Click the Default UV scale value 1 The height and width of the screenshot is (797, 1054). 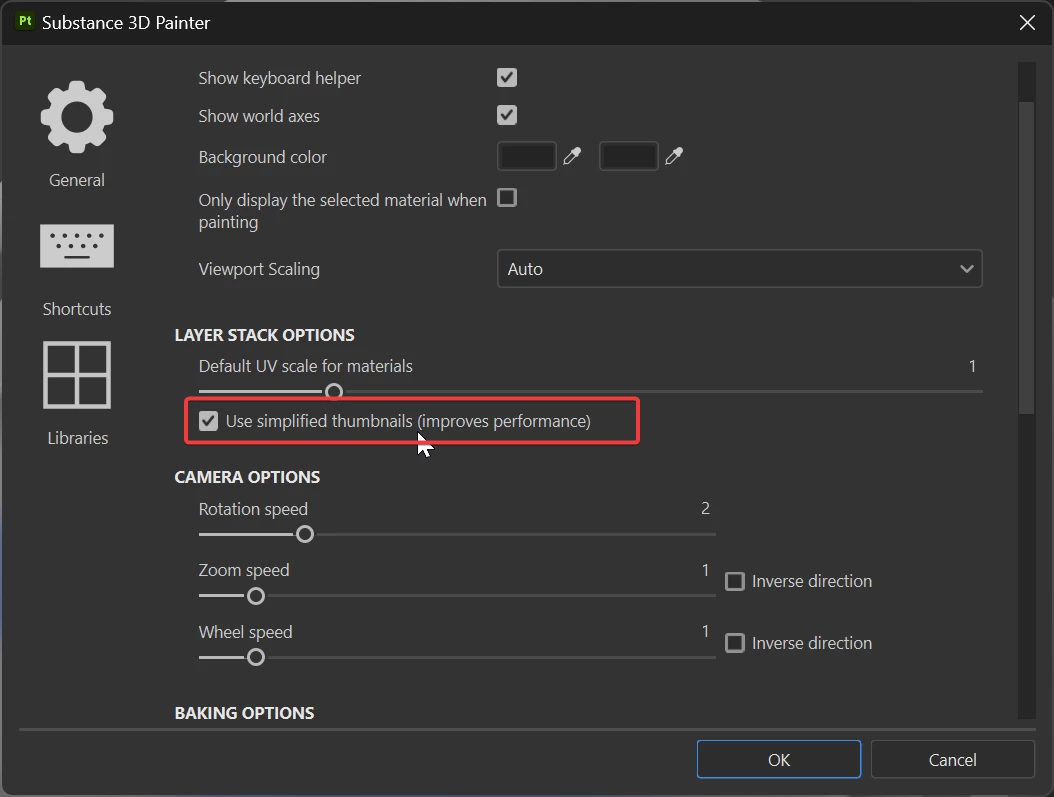pyautogui.click(x=972, y=366)
